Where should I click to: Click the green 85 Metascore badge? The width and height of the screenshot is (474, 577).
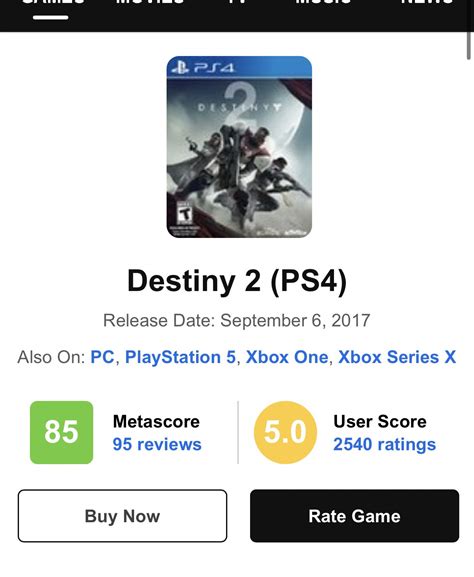(x=61, y=432)
